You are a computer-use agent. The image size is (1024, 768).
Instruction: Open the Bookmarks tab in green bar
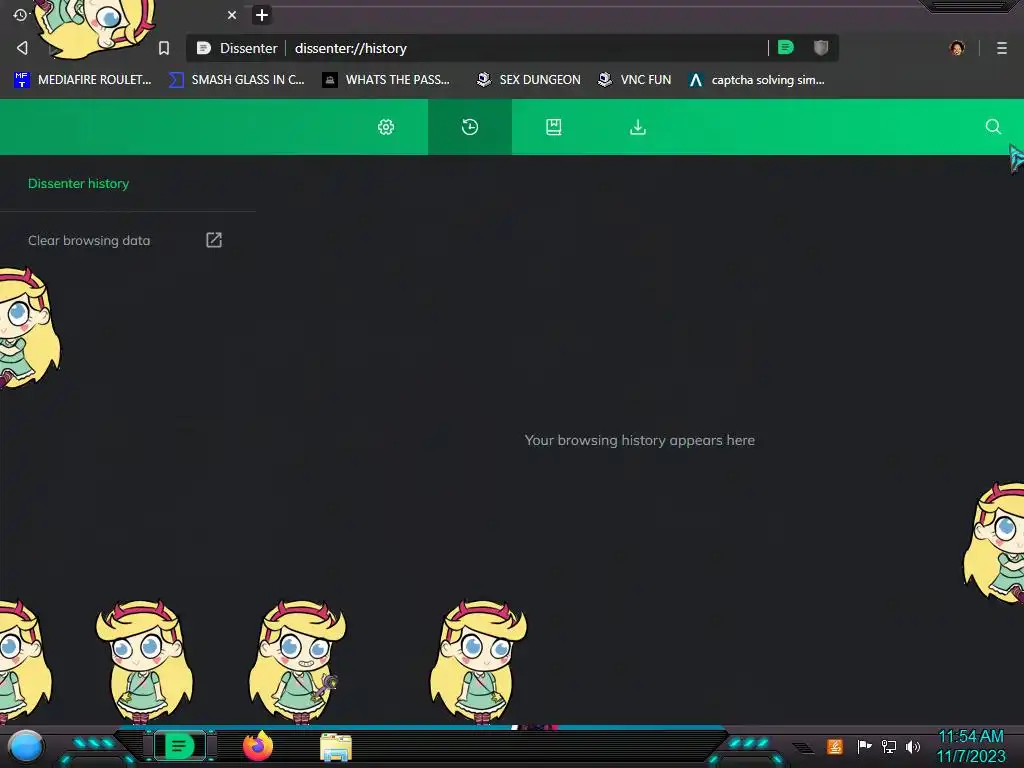click(x=554, y=127)
